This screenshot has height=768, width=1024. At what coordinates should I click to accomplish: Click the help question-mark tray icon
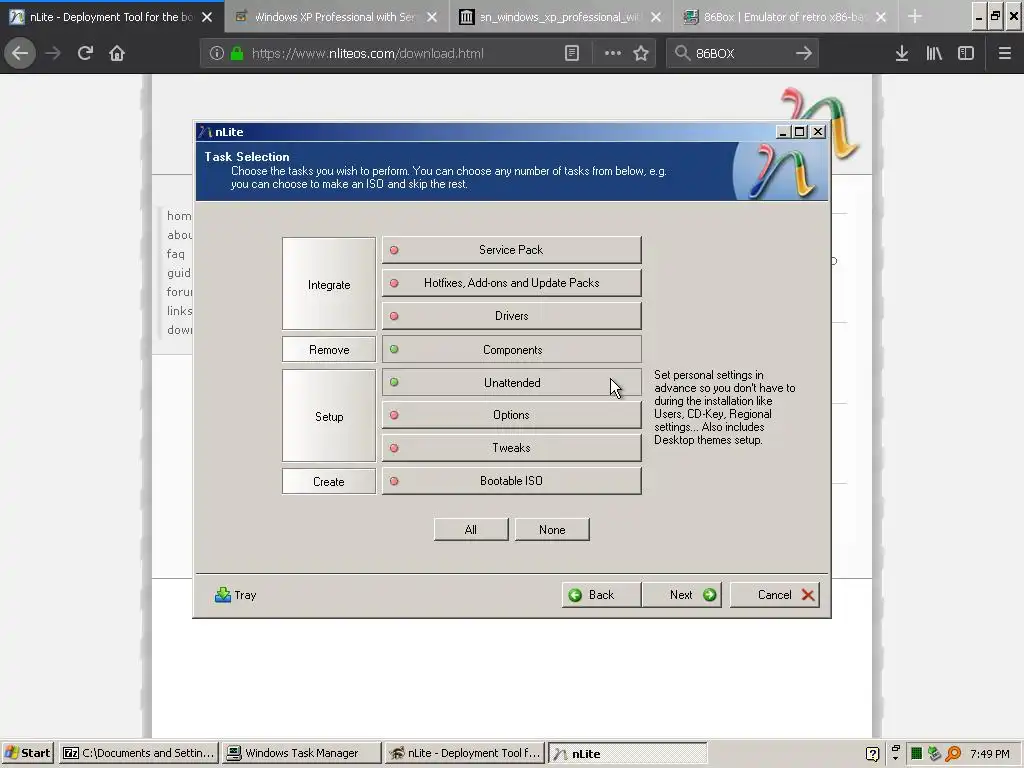point(872,754)
